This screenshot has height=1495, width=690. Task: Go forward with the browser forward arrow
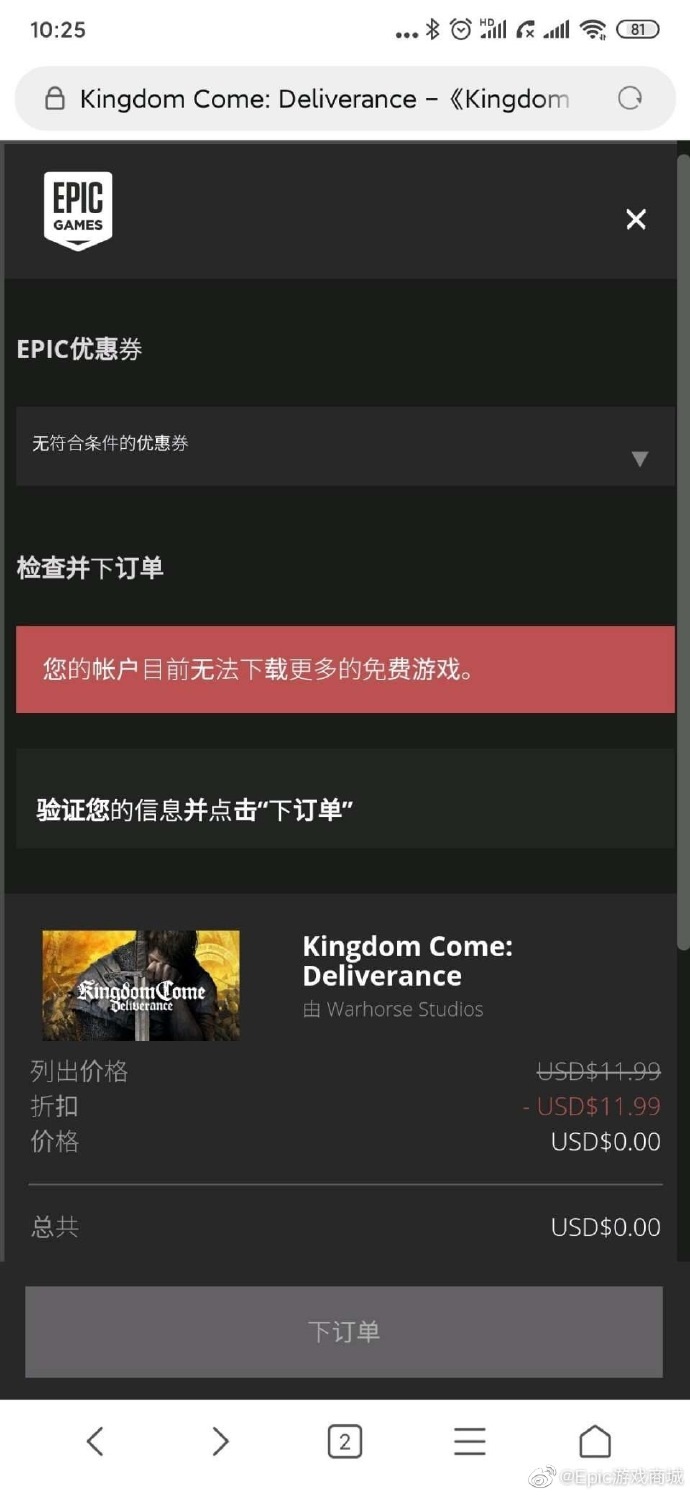coord(220,1441)
